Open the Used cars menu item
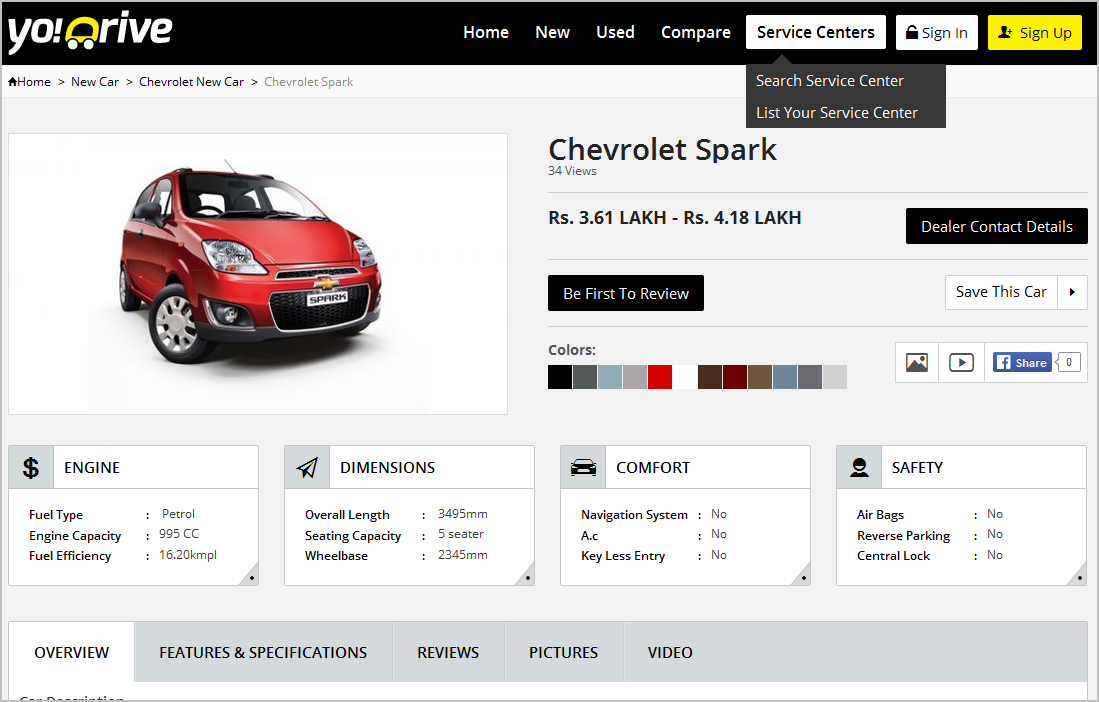The image size is (1099, 702). pyautogui.click(x=615, y=32)
